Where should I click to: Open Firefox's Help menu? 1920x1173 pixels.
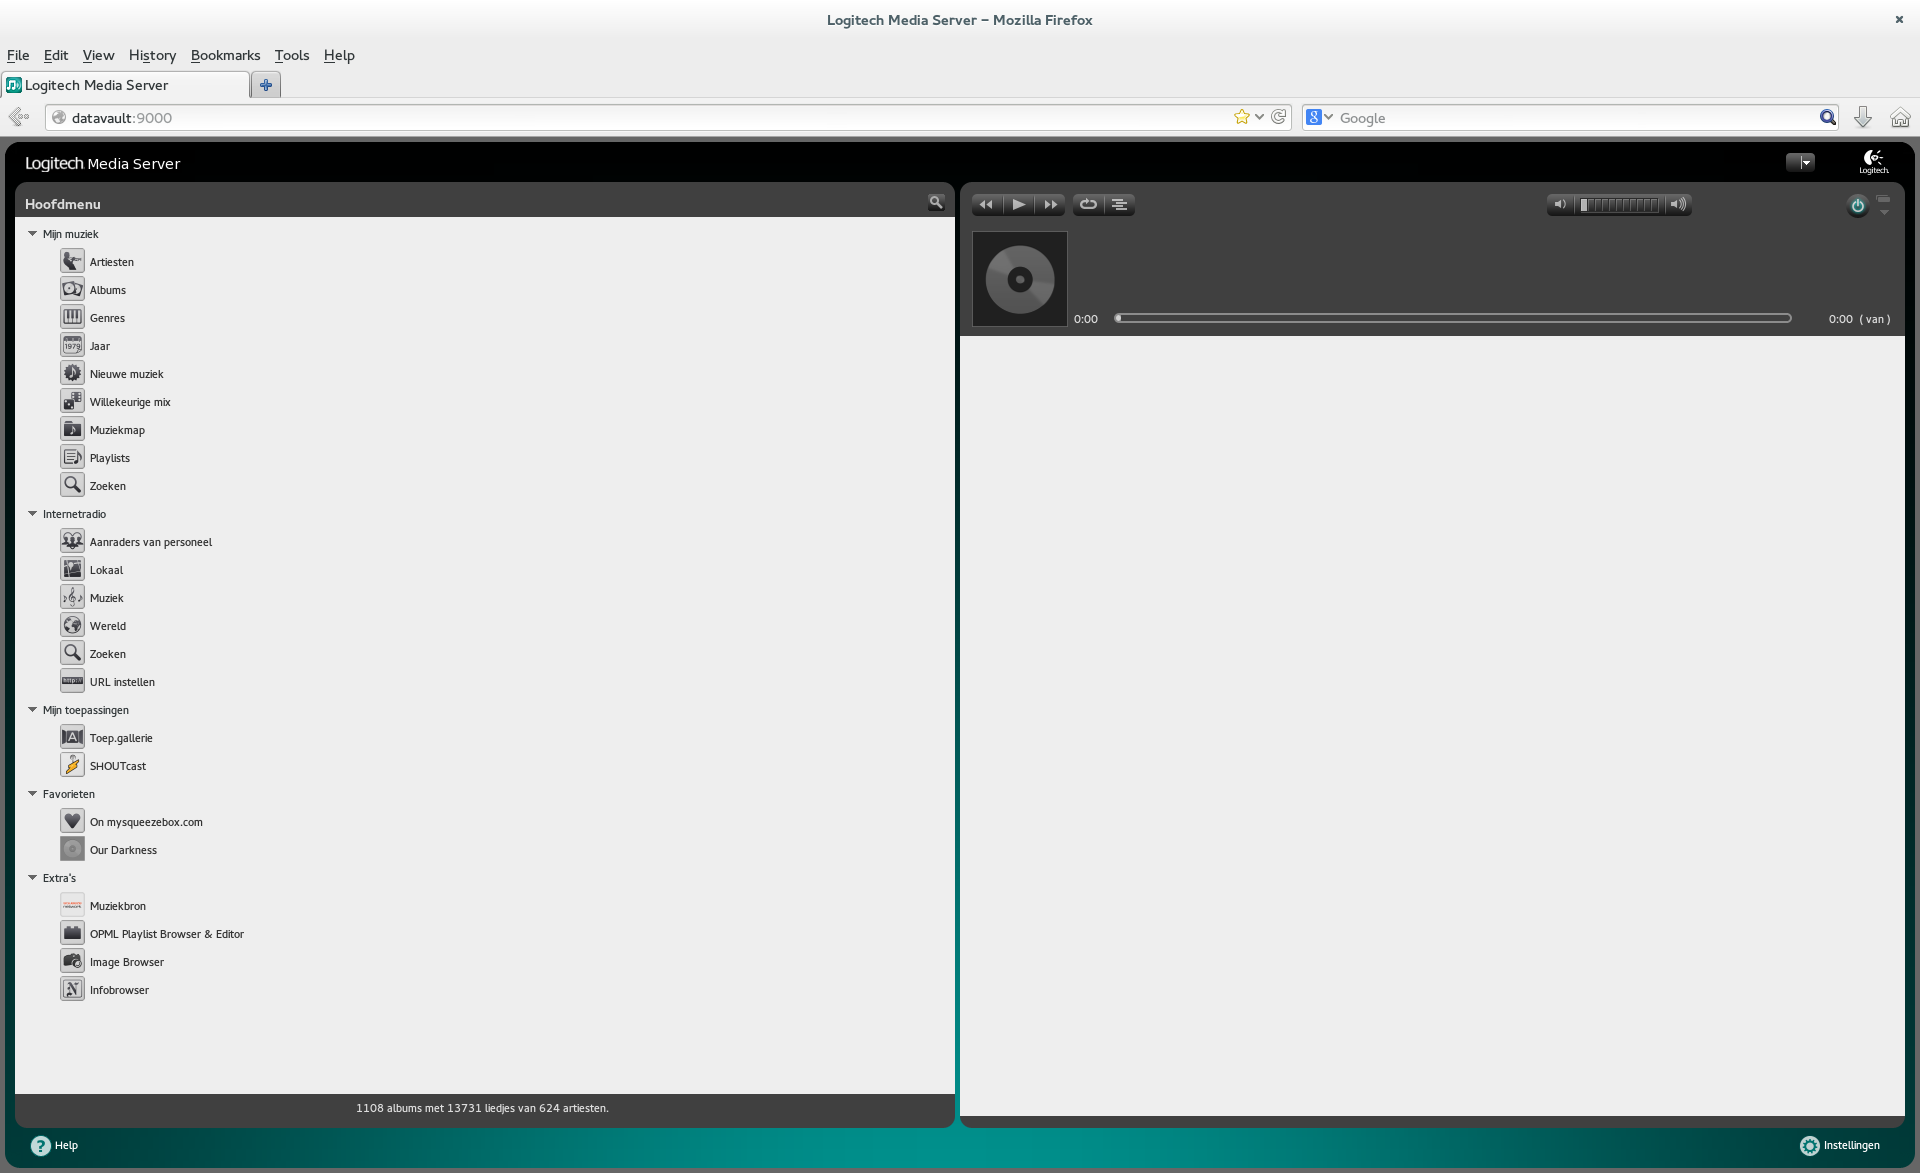339,55
